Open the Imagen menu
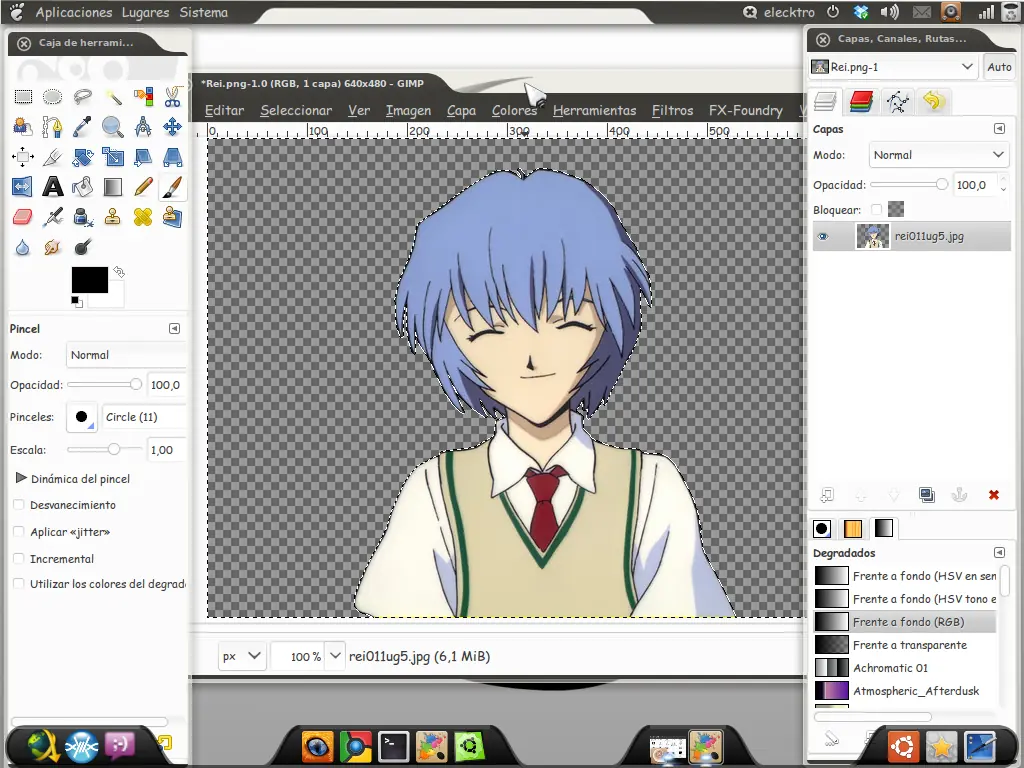Viewport: 1024px width, 768px height. click(x=408, y=110)
